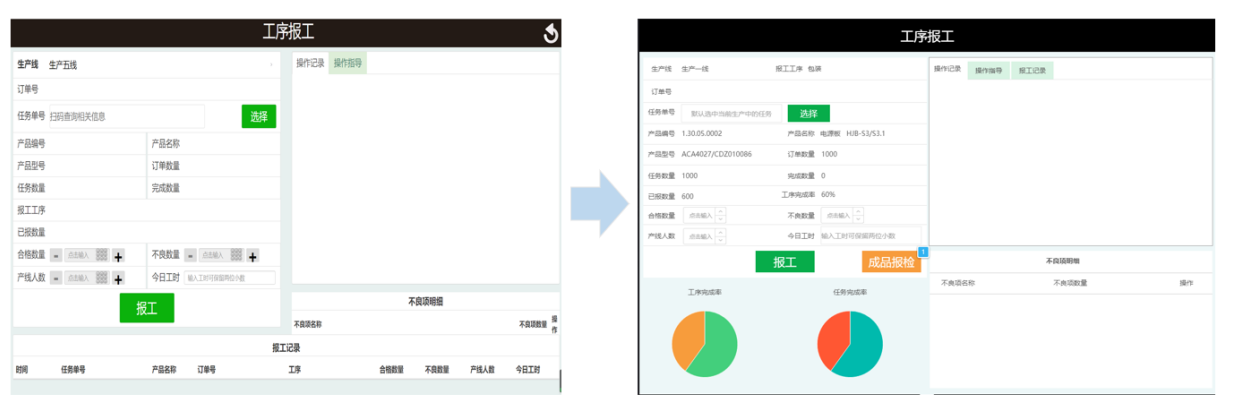The image size is (1233, 411).
Task: Click the minus icon for 不良数量
Action: coord(189,255)
